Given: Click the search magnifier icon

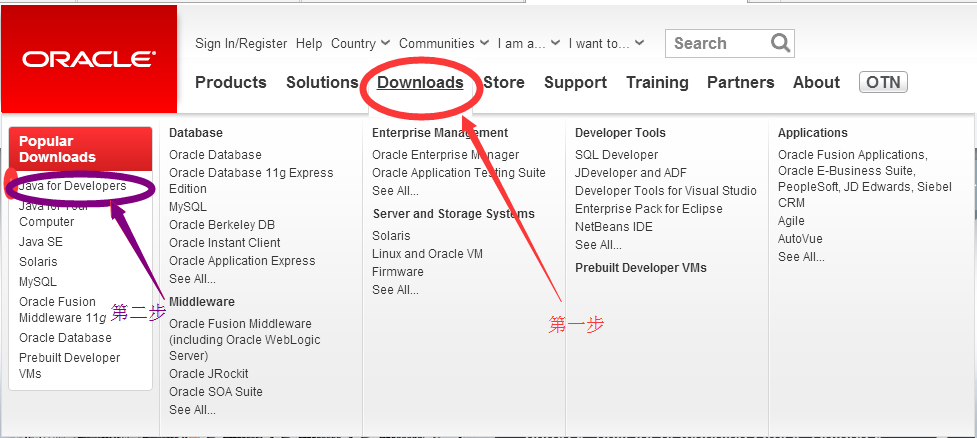Looking at the screenshot, I should (x=779, y=43).
